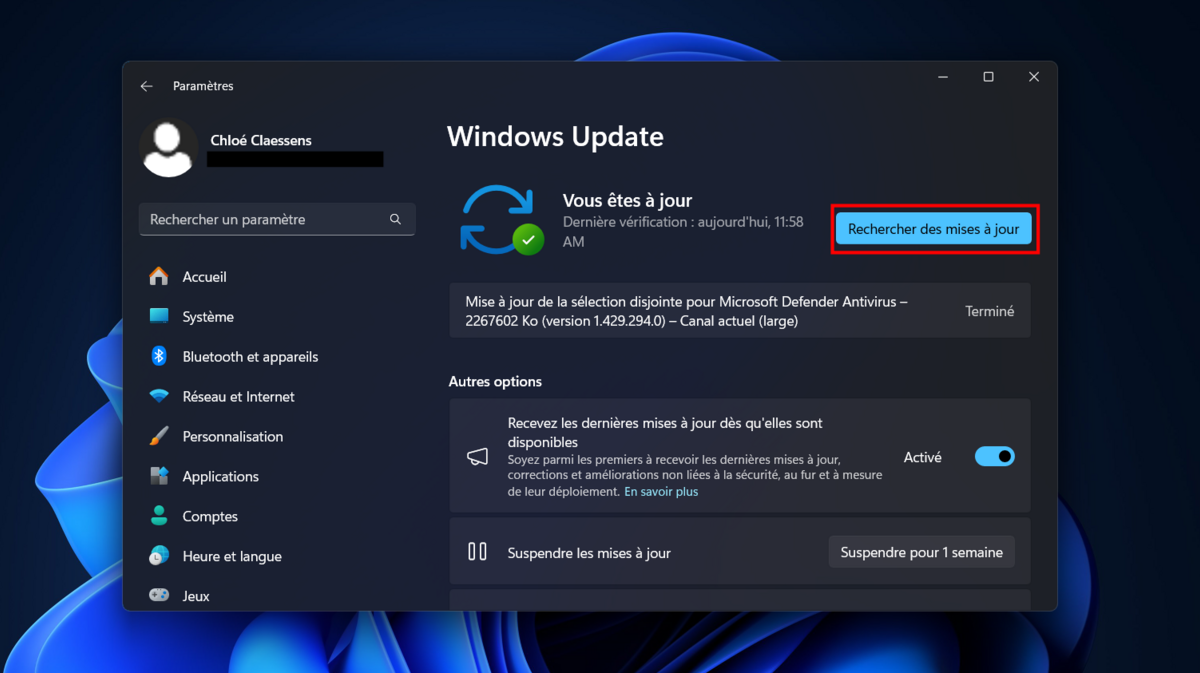Click the pause icon beside Suspendre les mises à jour
Viewport: 1200px width, 673px height.
point(477,552)
